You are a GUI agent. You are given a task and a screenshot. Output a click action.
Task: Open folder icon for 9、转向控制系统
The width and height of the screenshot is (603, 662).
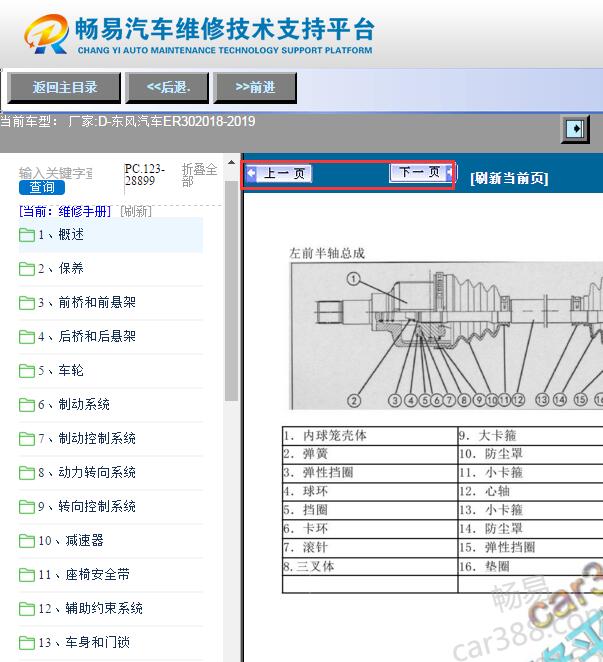pyautogui.click(x=27, y=507)
